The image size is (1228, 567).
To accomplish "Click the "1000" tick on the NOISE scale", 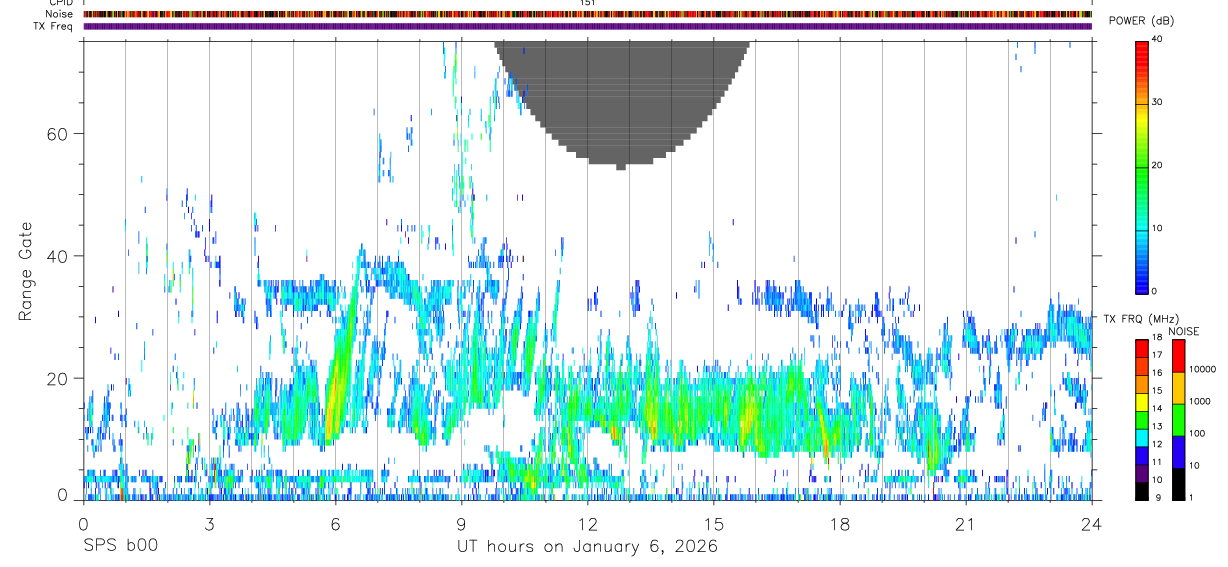I will (x=1201, y=401).
